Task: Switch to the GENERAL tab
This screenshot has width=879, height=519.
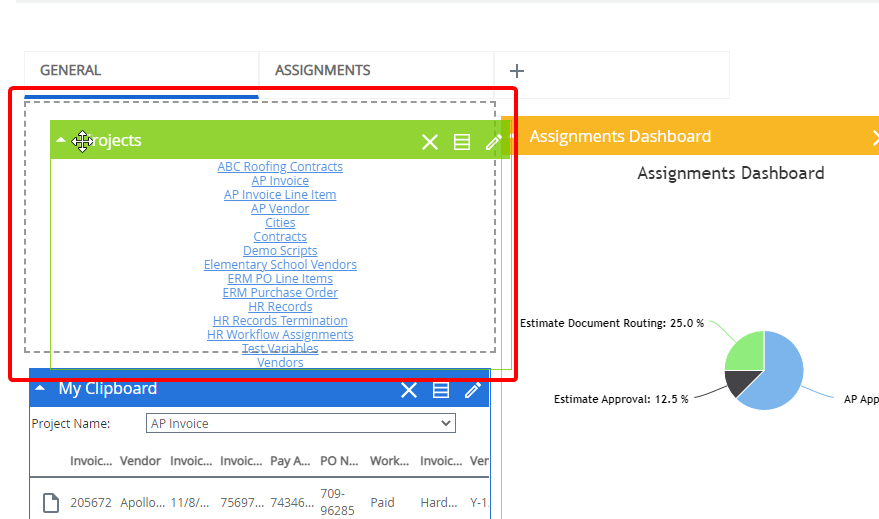Action: (70, 71)
